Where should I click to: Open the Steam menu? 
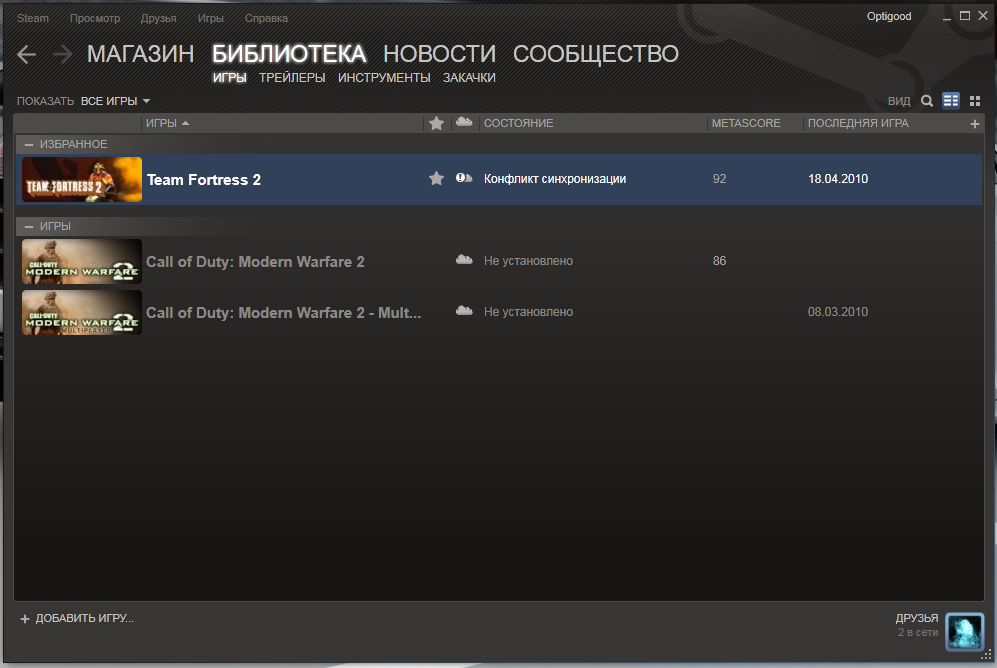pyautogui.click(x=32, y=18)
